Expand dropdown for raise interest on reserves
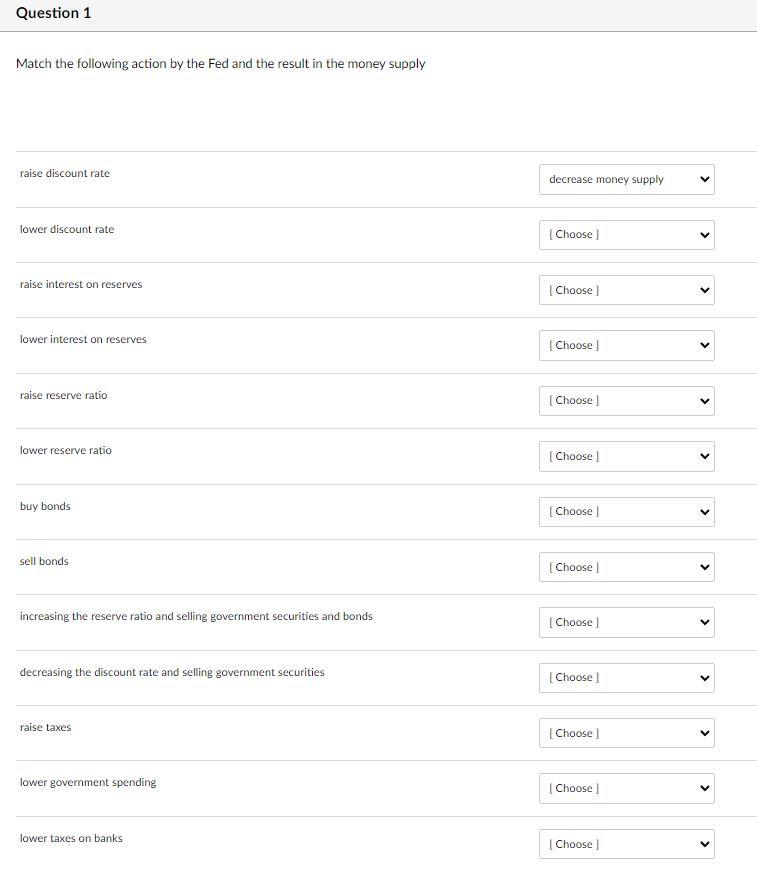Viewport: 757px width, 880px height. point(627,290)
